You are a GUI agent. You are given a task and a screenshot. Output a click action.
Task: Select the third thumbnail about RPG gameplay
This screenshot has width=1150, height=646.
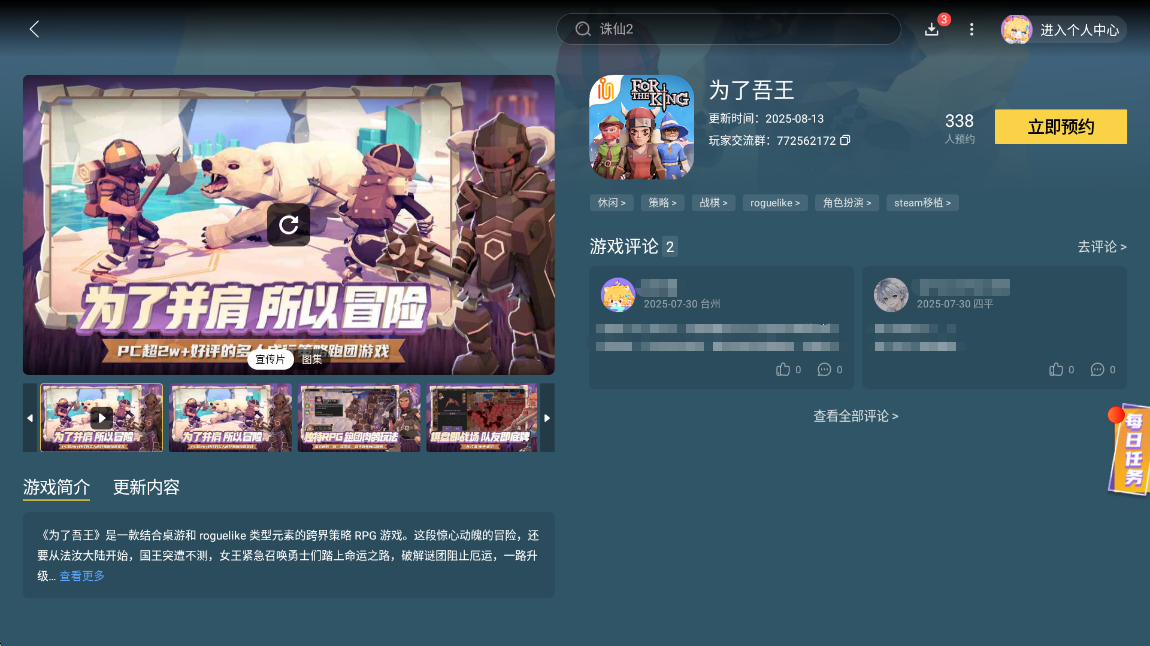point(359,417)
